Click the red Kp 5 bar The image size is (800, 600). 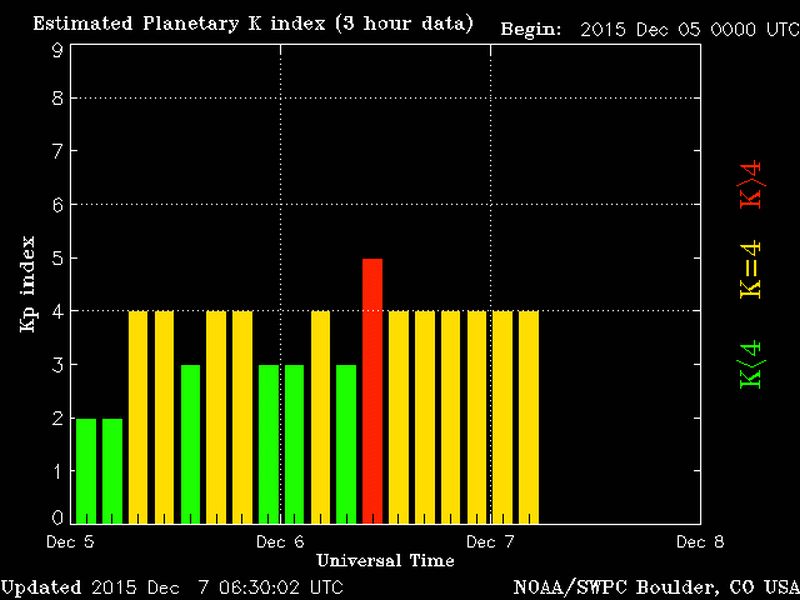coord(372,391)
